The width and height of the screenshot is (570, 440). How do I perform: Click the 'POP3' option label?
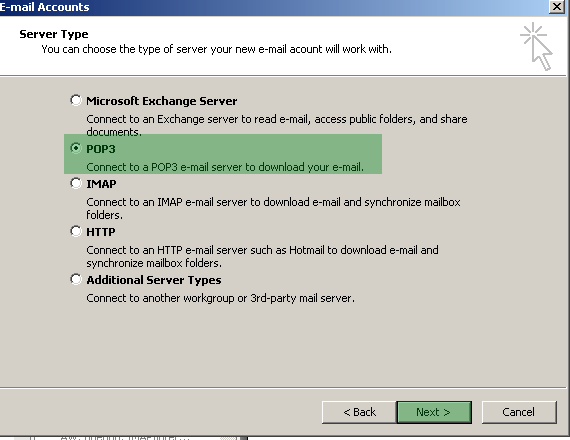tap(101, 149)
